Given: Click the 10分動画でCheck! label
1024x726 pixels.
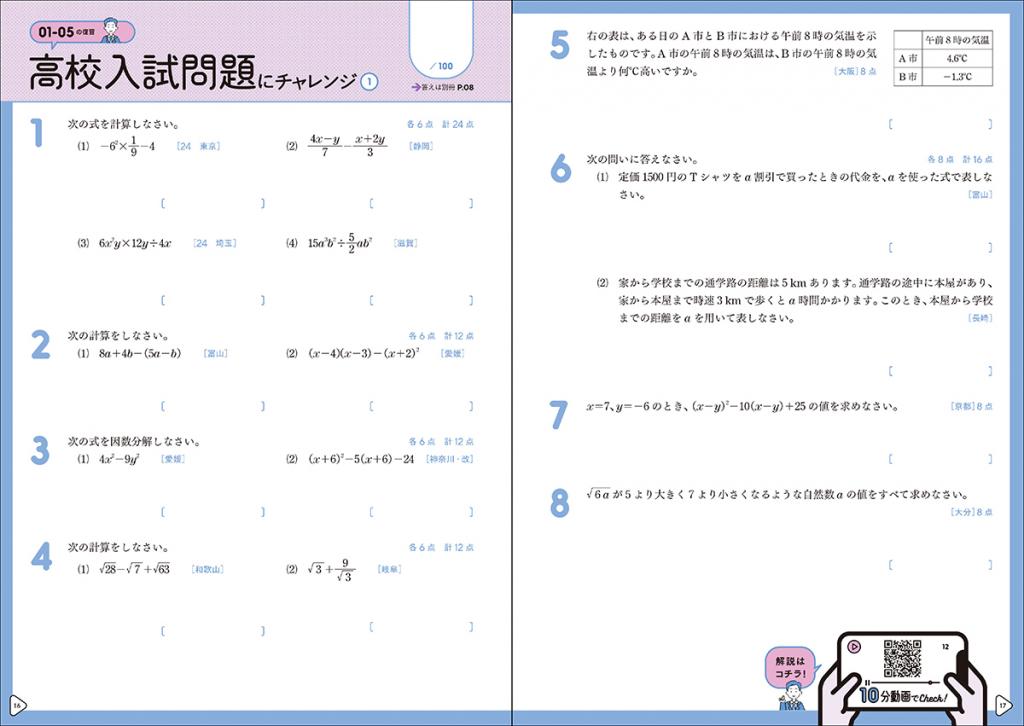Looking at the screenshot, I should (x=902, y=696).
